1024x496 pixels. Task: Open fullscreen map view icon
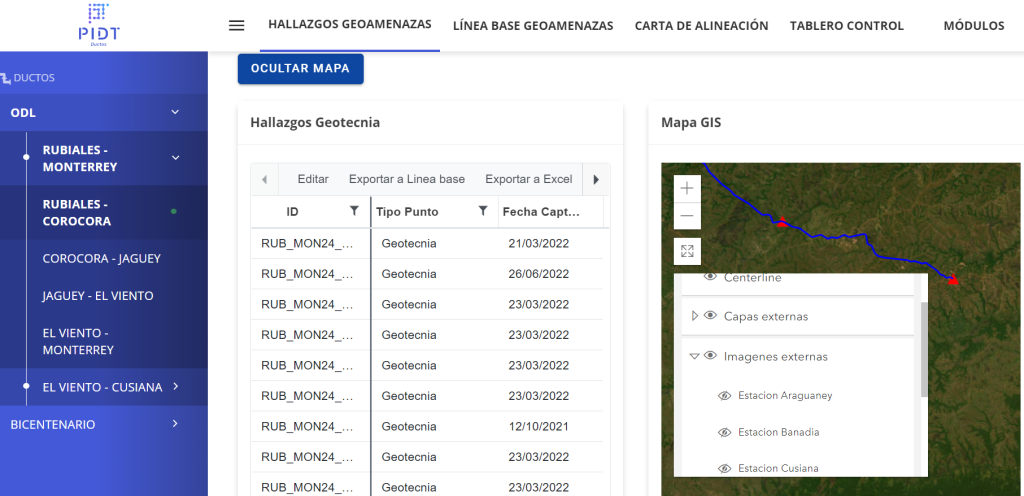[x=687, y=251]
